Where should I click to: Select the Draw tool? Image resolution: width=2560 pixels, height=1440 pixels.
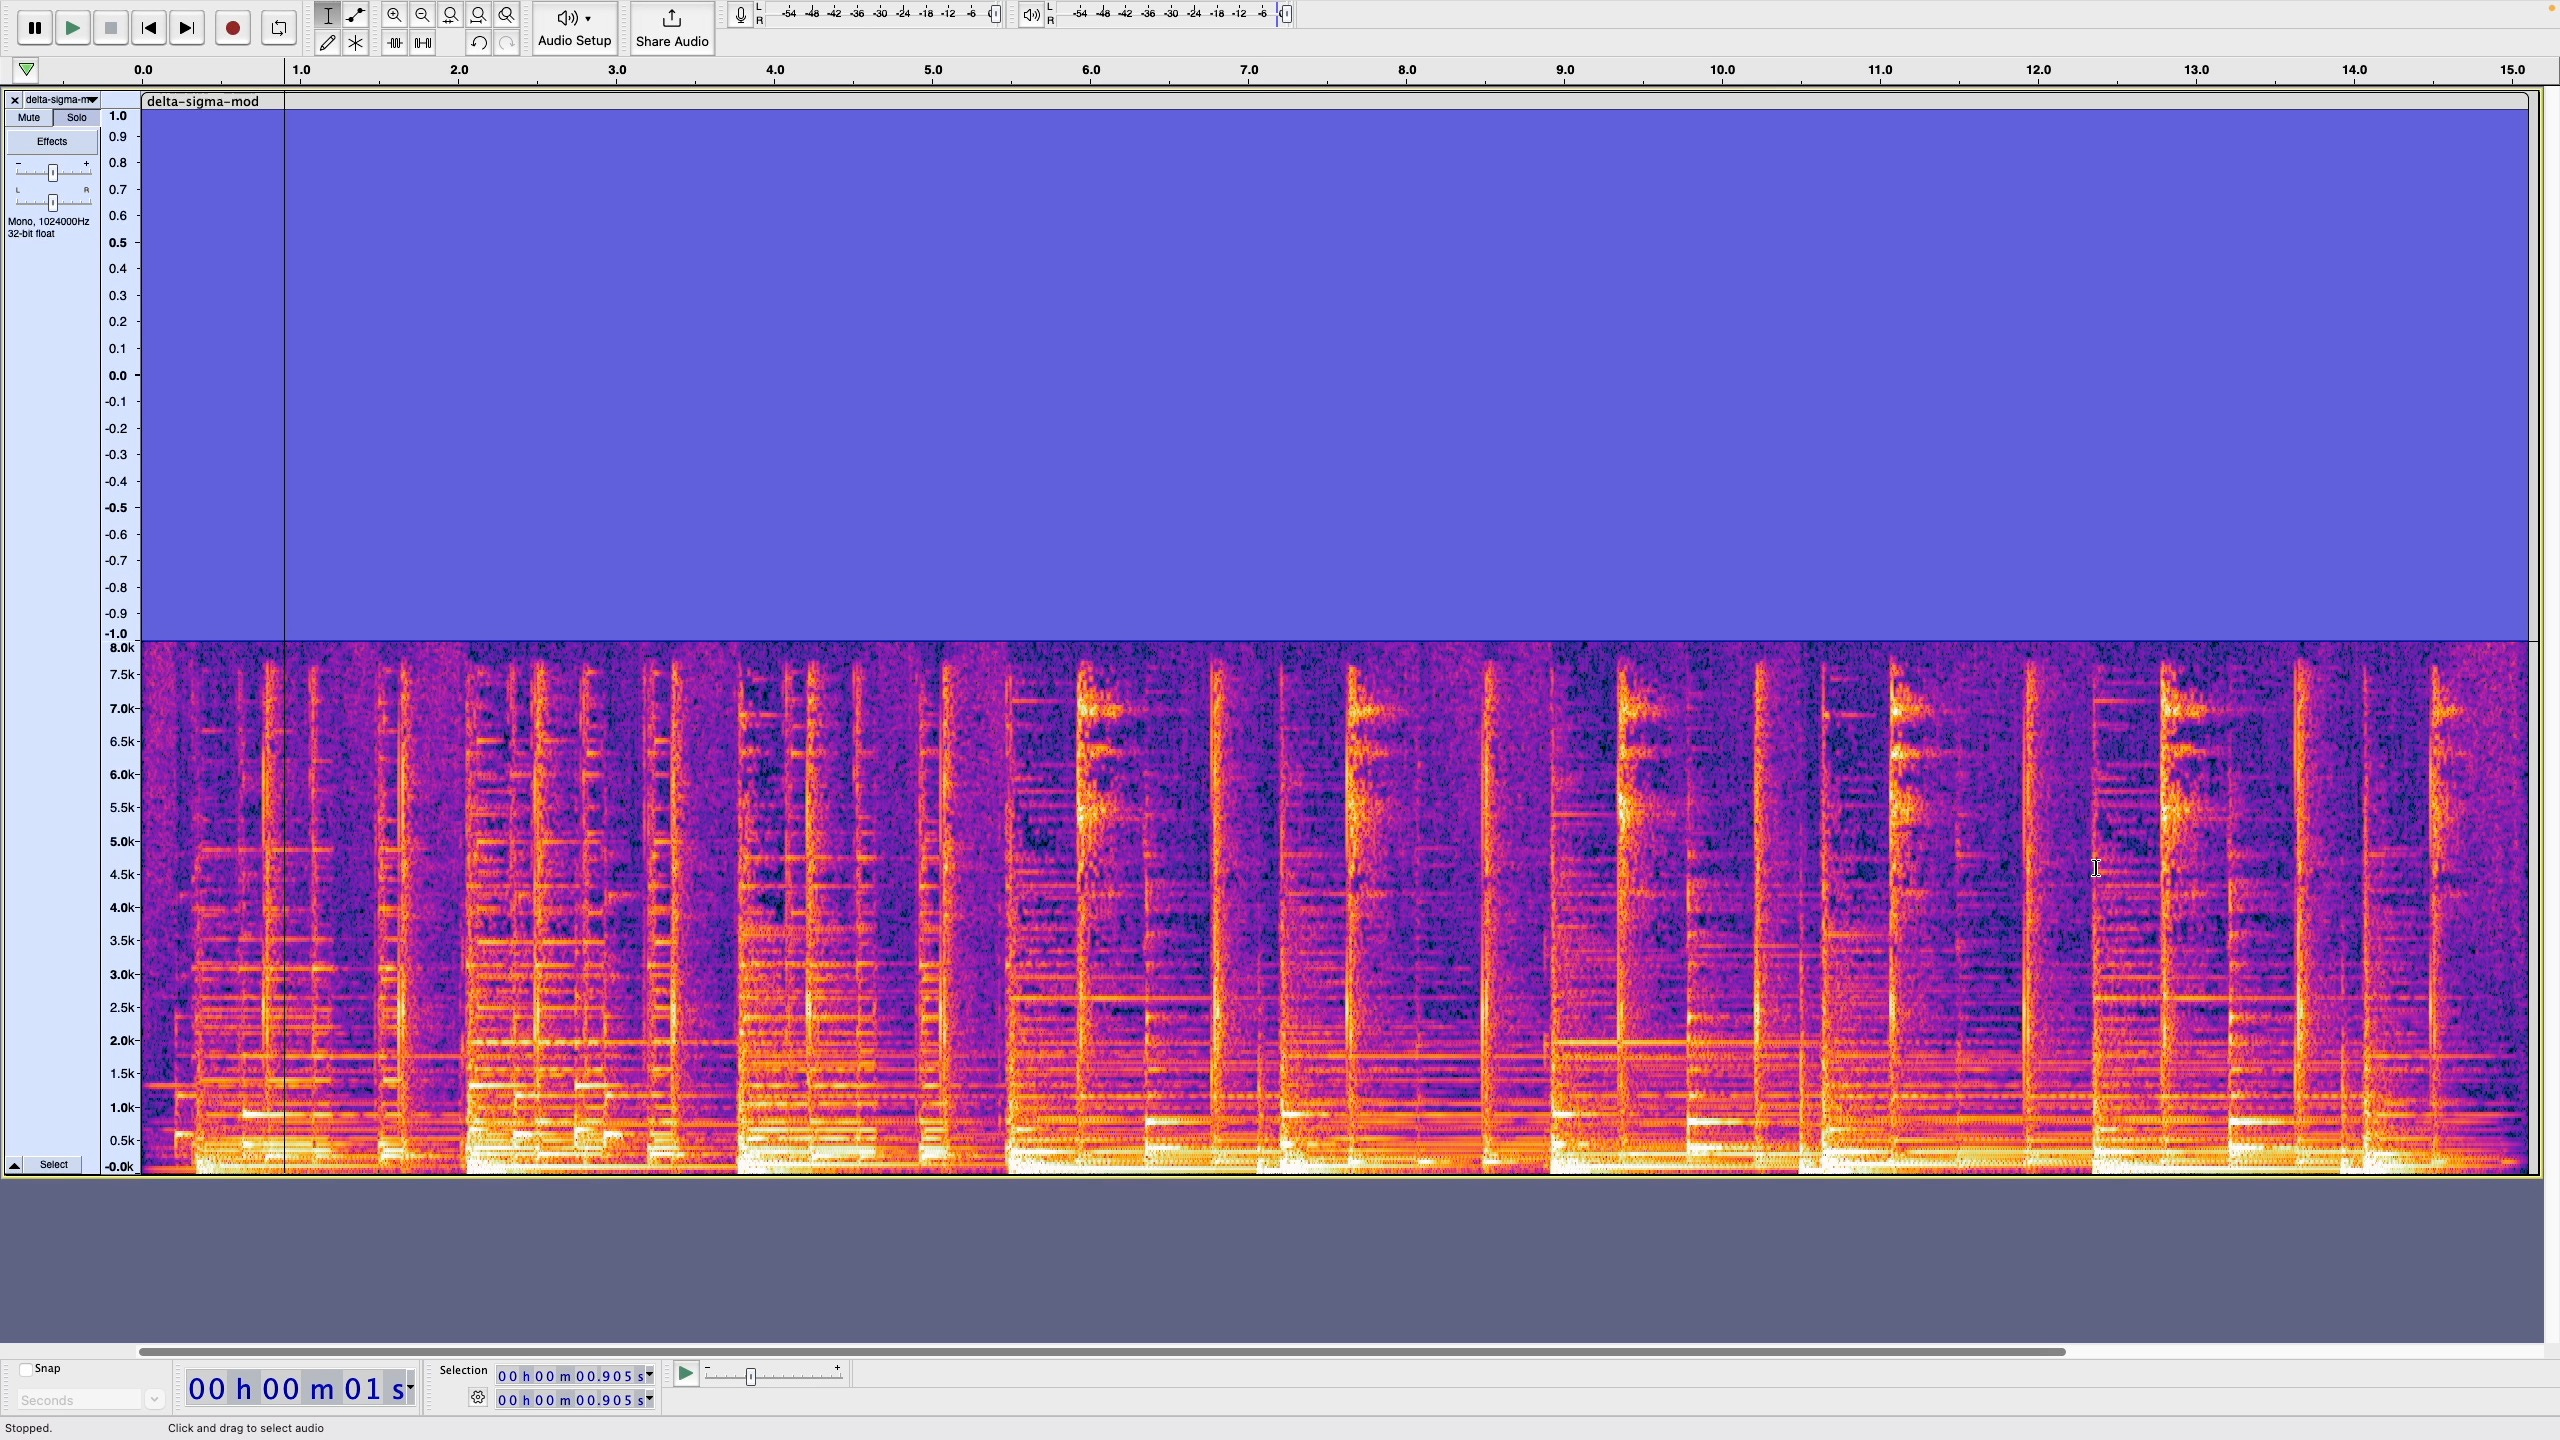point(327,42)
